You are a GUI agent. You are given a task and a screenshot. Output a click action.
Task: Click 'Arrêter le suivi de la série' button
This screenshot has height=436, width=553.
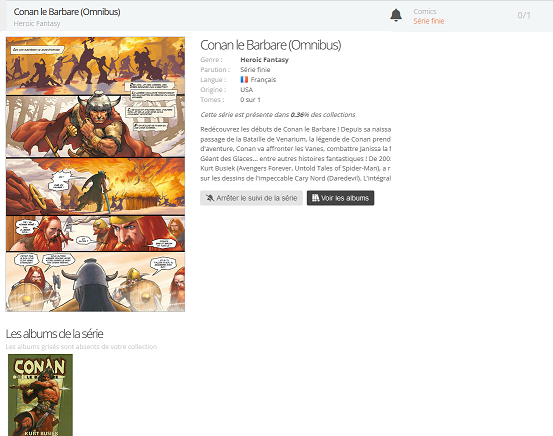[251, 198]
